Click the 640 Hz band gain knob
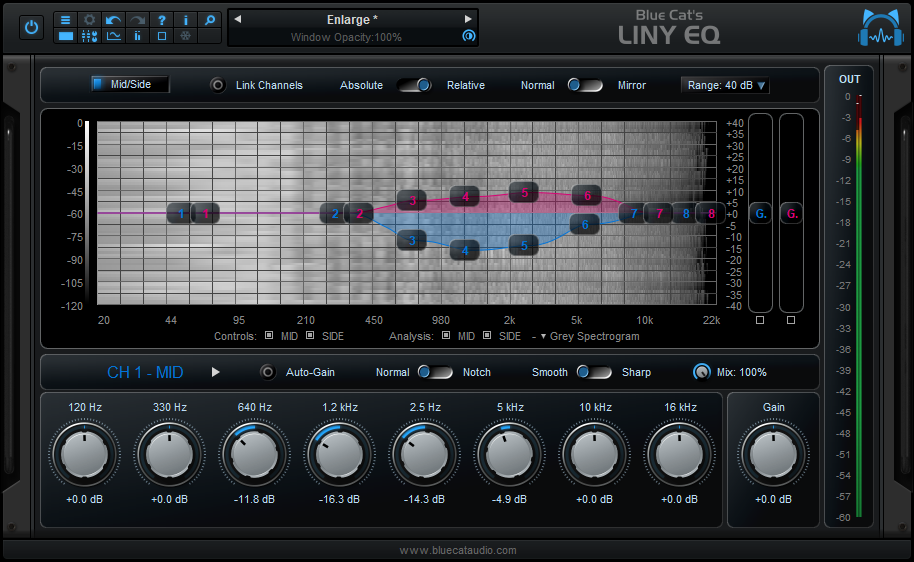Image resolution: width=914 pixels, height=562 pixels. (254, 454)
